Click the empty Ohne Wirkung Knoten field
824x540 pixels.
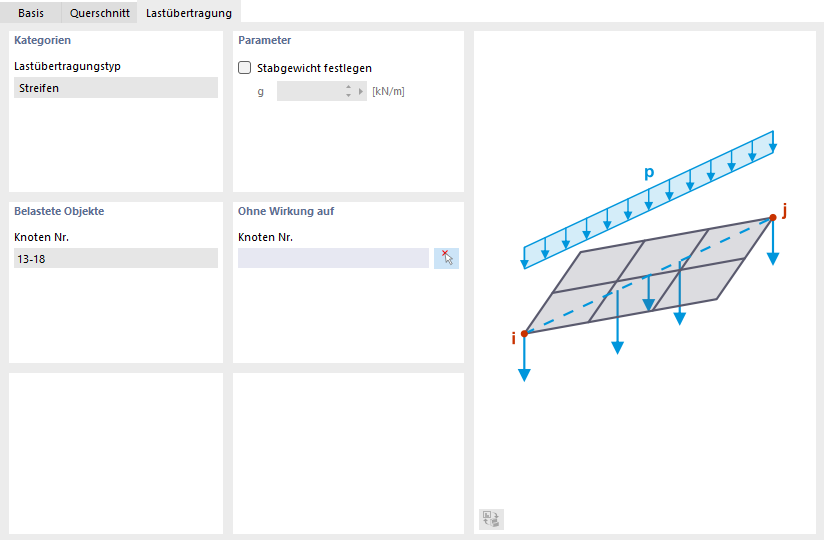333,258
